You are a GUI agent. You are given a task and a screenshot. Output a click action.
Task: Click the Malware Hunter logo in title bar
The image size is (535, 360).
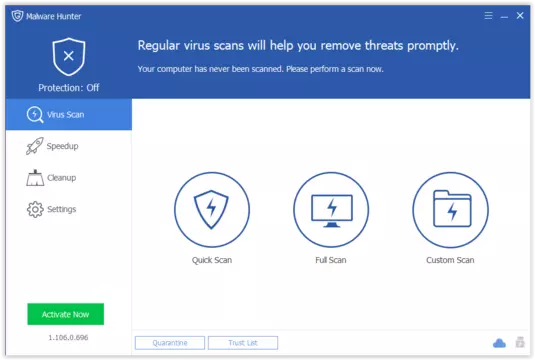point(17,16)
